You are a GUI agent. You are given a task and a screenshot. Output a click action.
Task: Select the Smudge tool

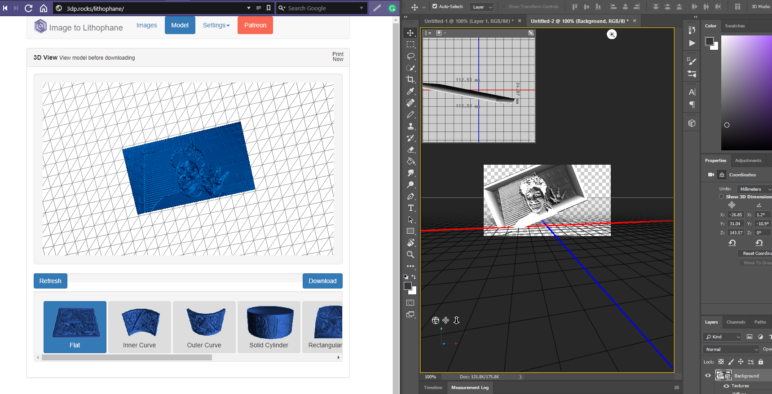410,173
